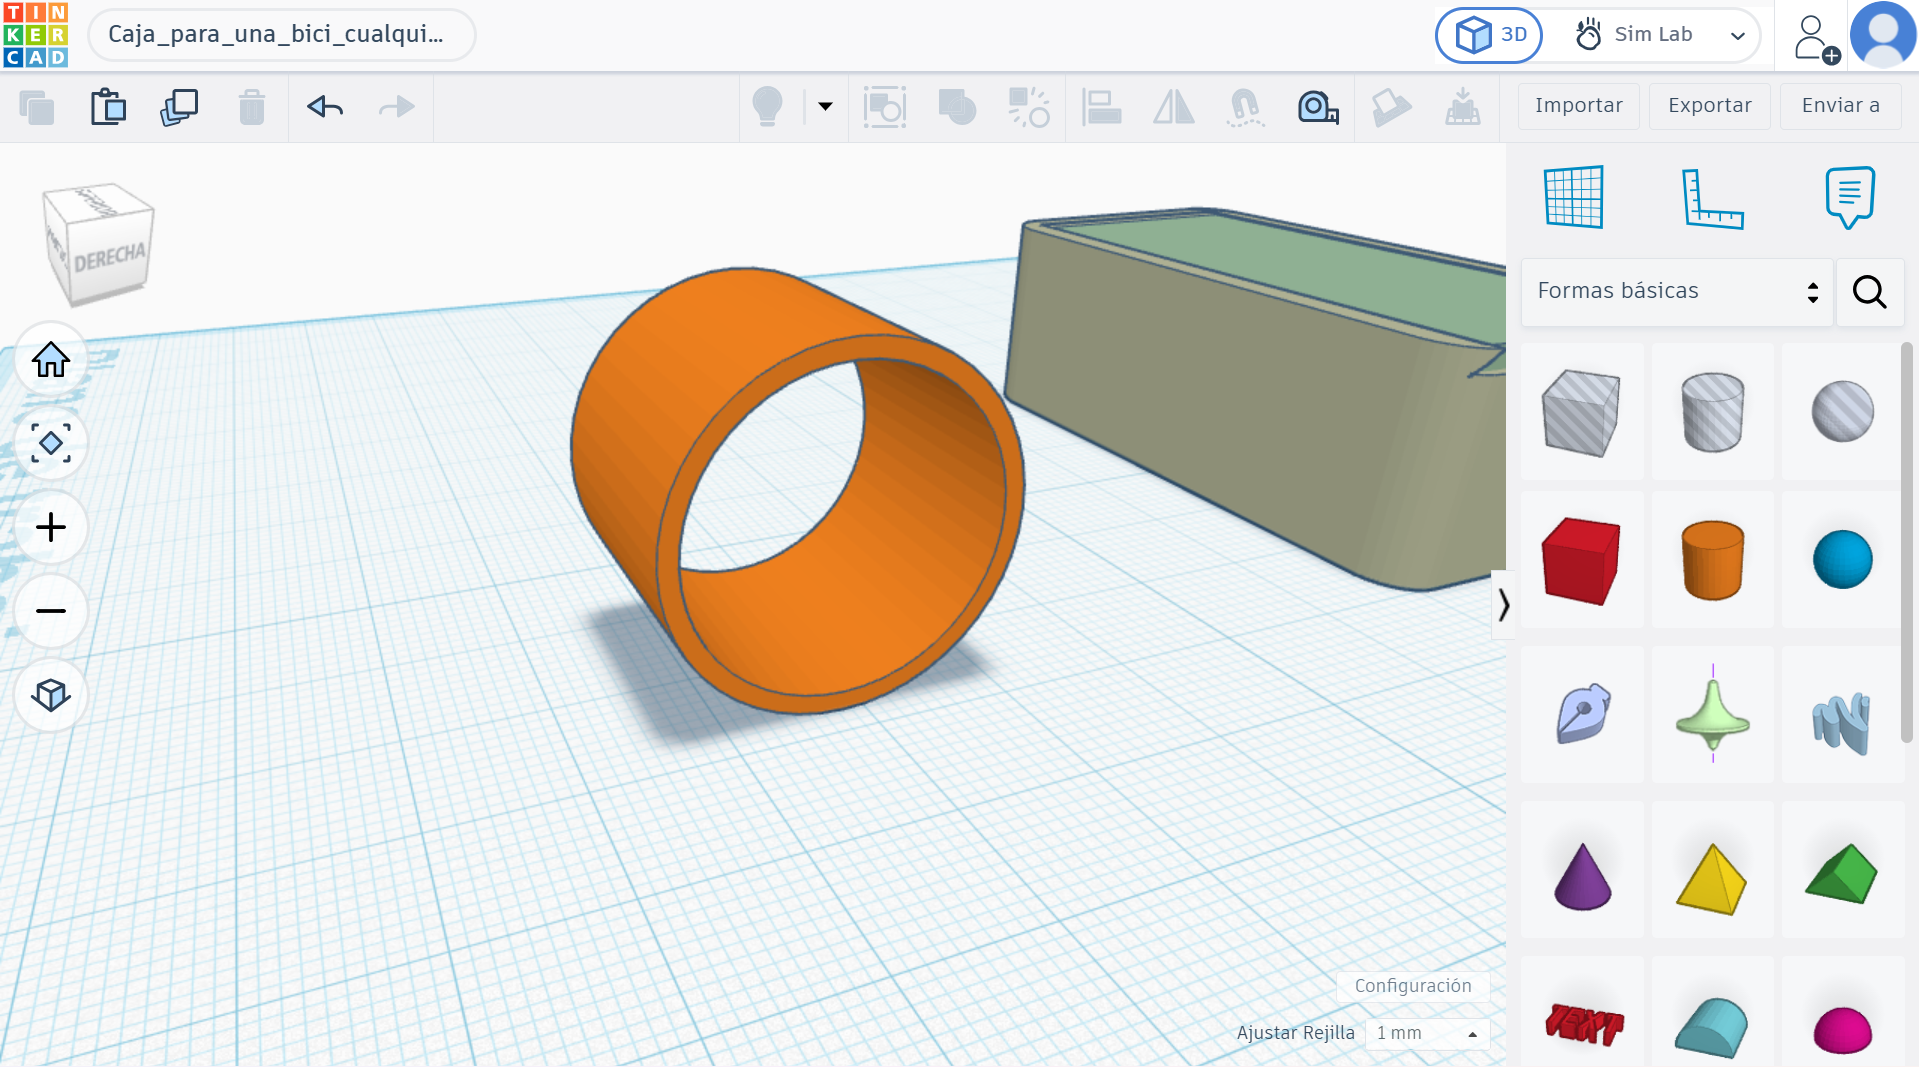This screenshot has height=1067, width=1919.
Task: Select the green Roof shape
Action: (x=1842, y=870)
